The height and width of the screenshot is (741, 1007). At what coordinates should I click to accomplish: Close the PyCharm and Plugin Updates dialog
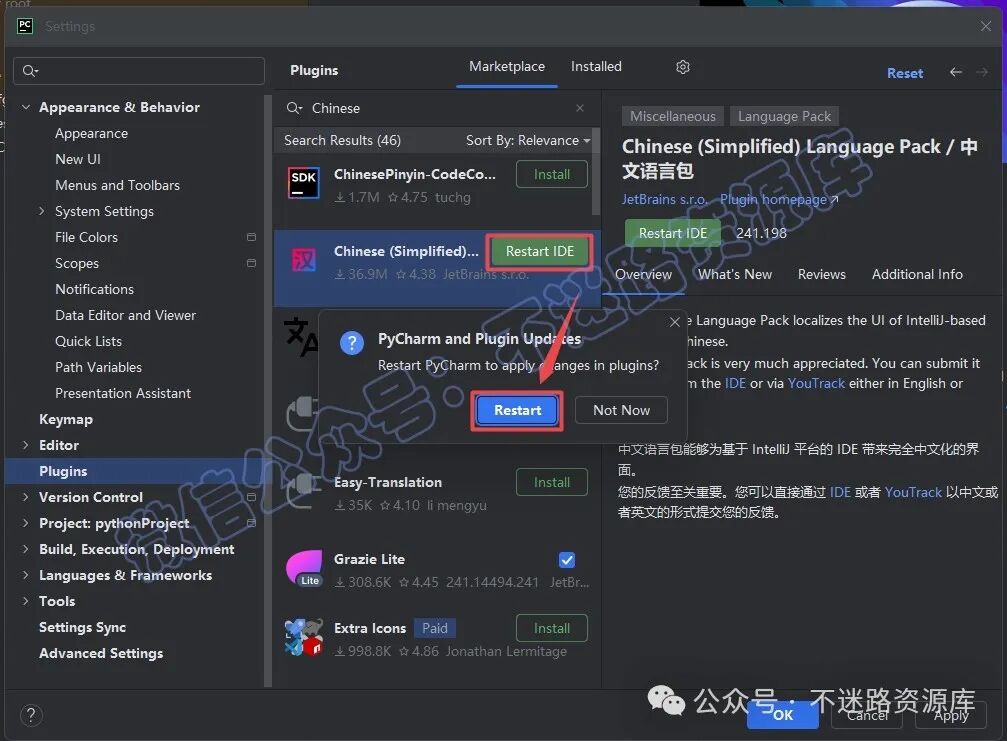pyautogui.click(x=674, y=322)
